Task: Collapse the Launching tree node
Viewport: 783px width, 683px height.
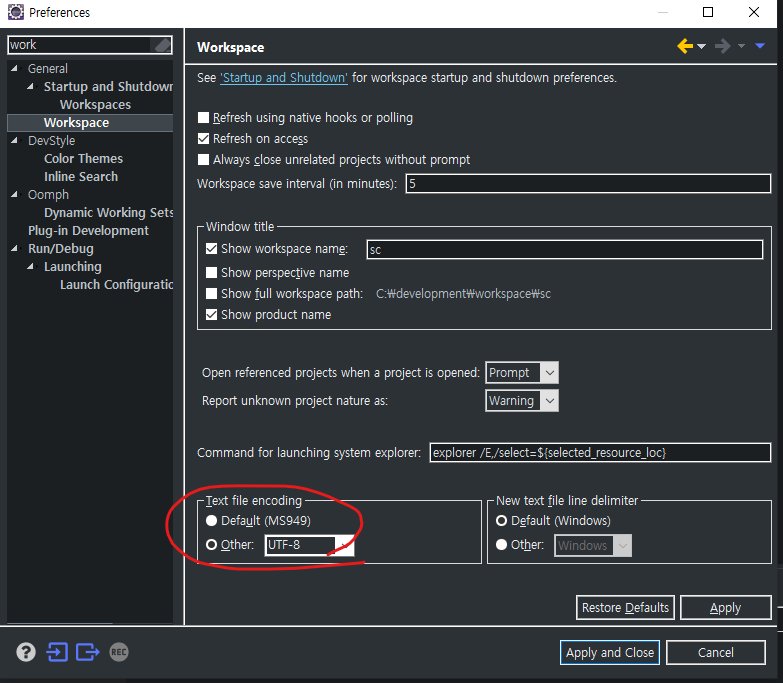Action: tap(30, 266)
